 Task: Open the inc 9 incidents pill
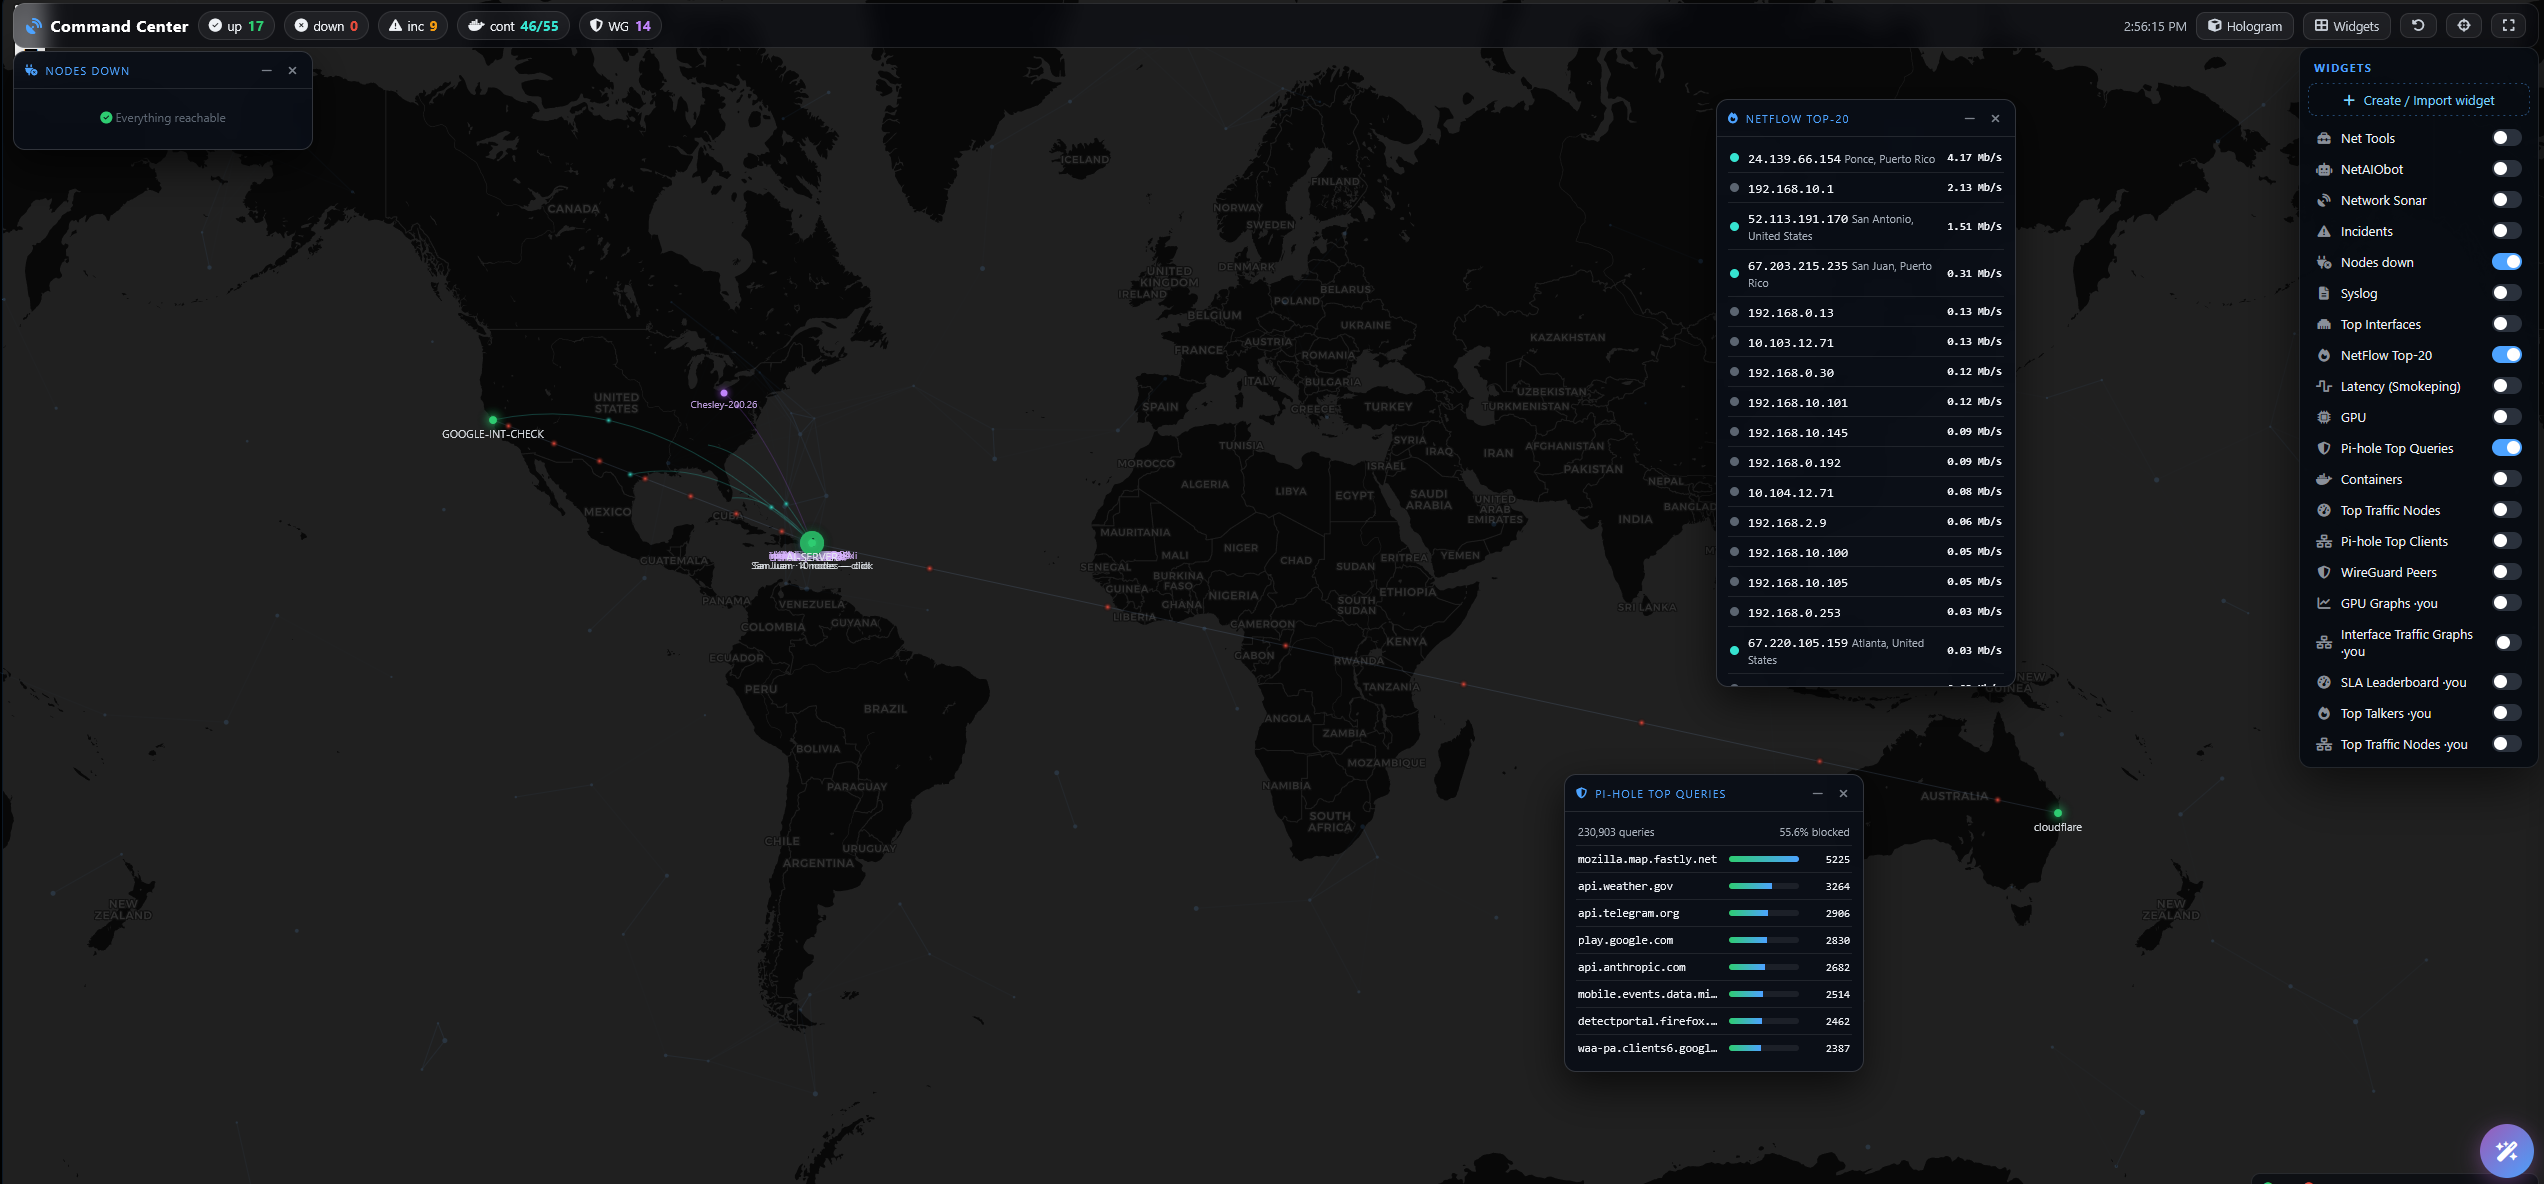(413, 26)
